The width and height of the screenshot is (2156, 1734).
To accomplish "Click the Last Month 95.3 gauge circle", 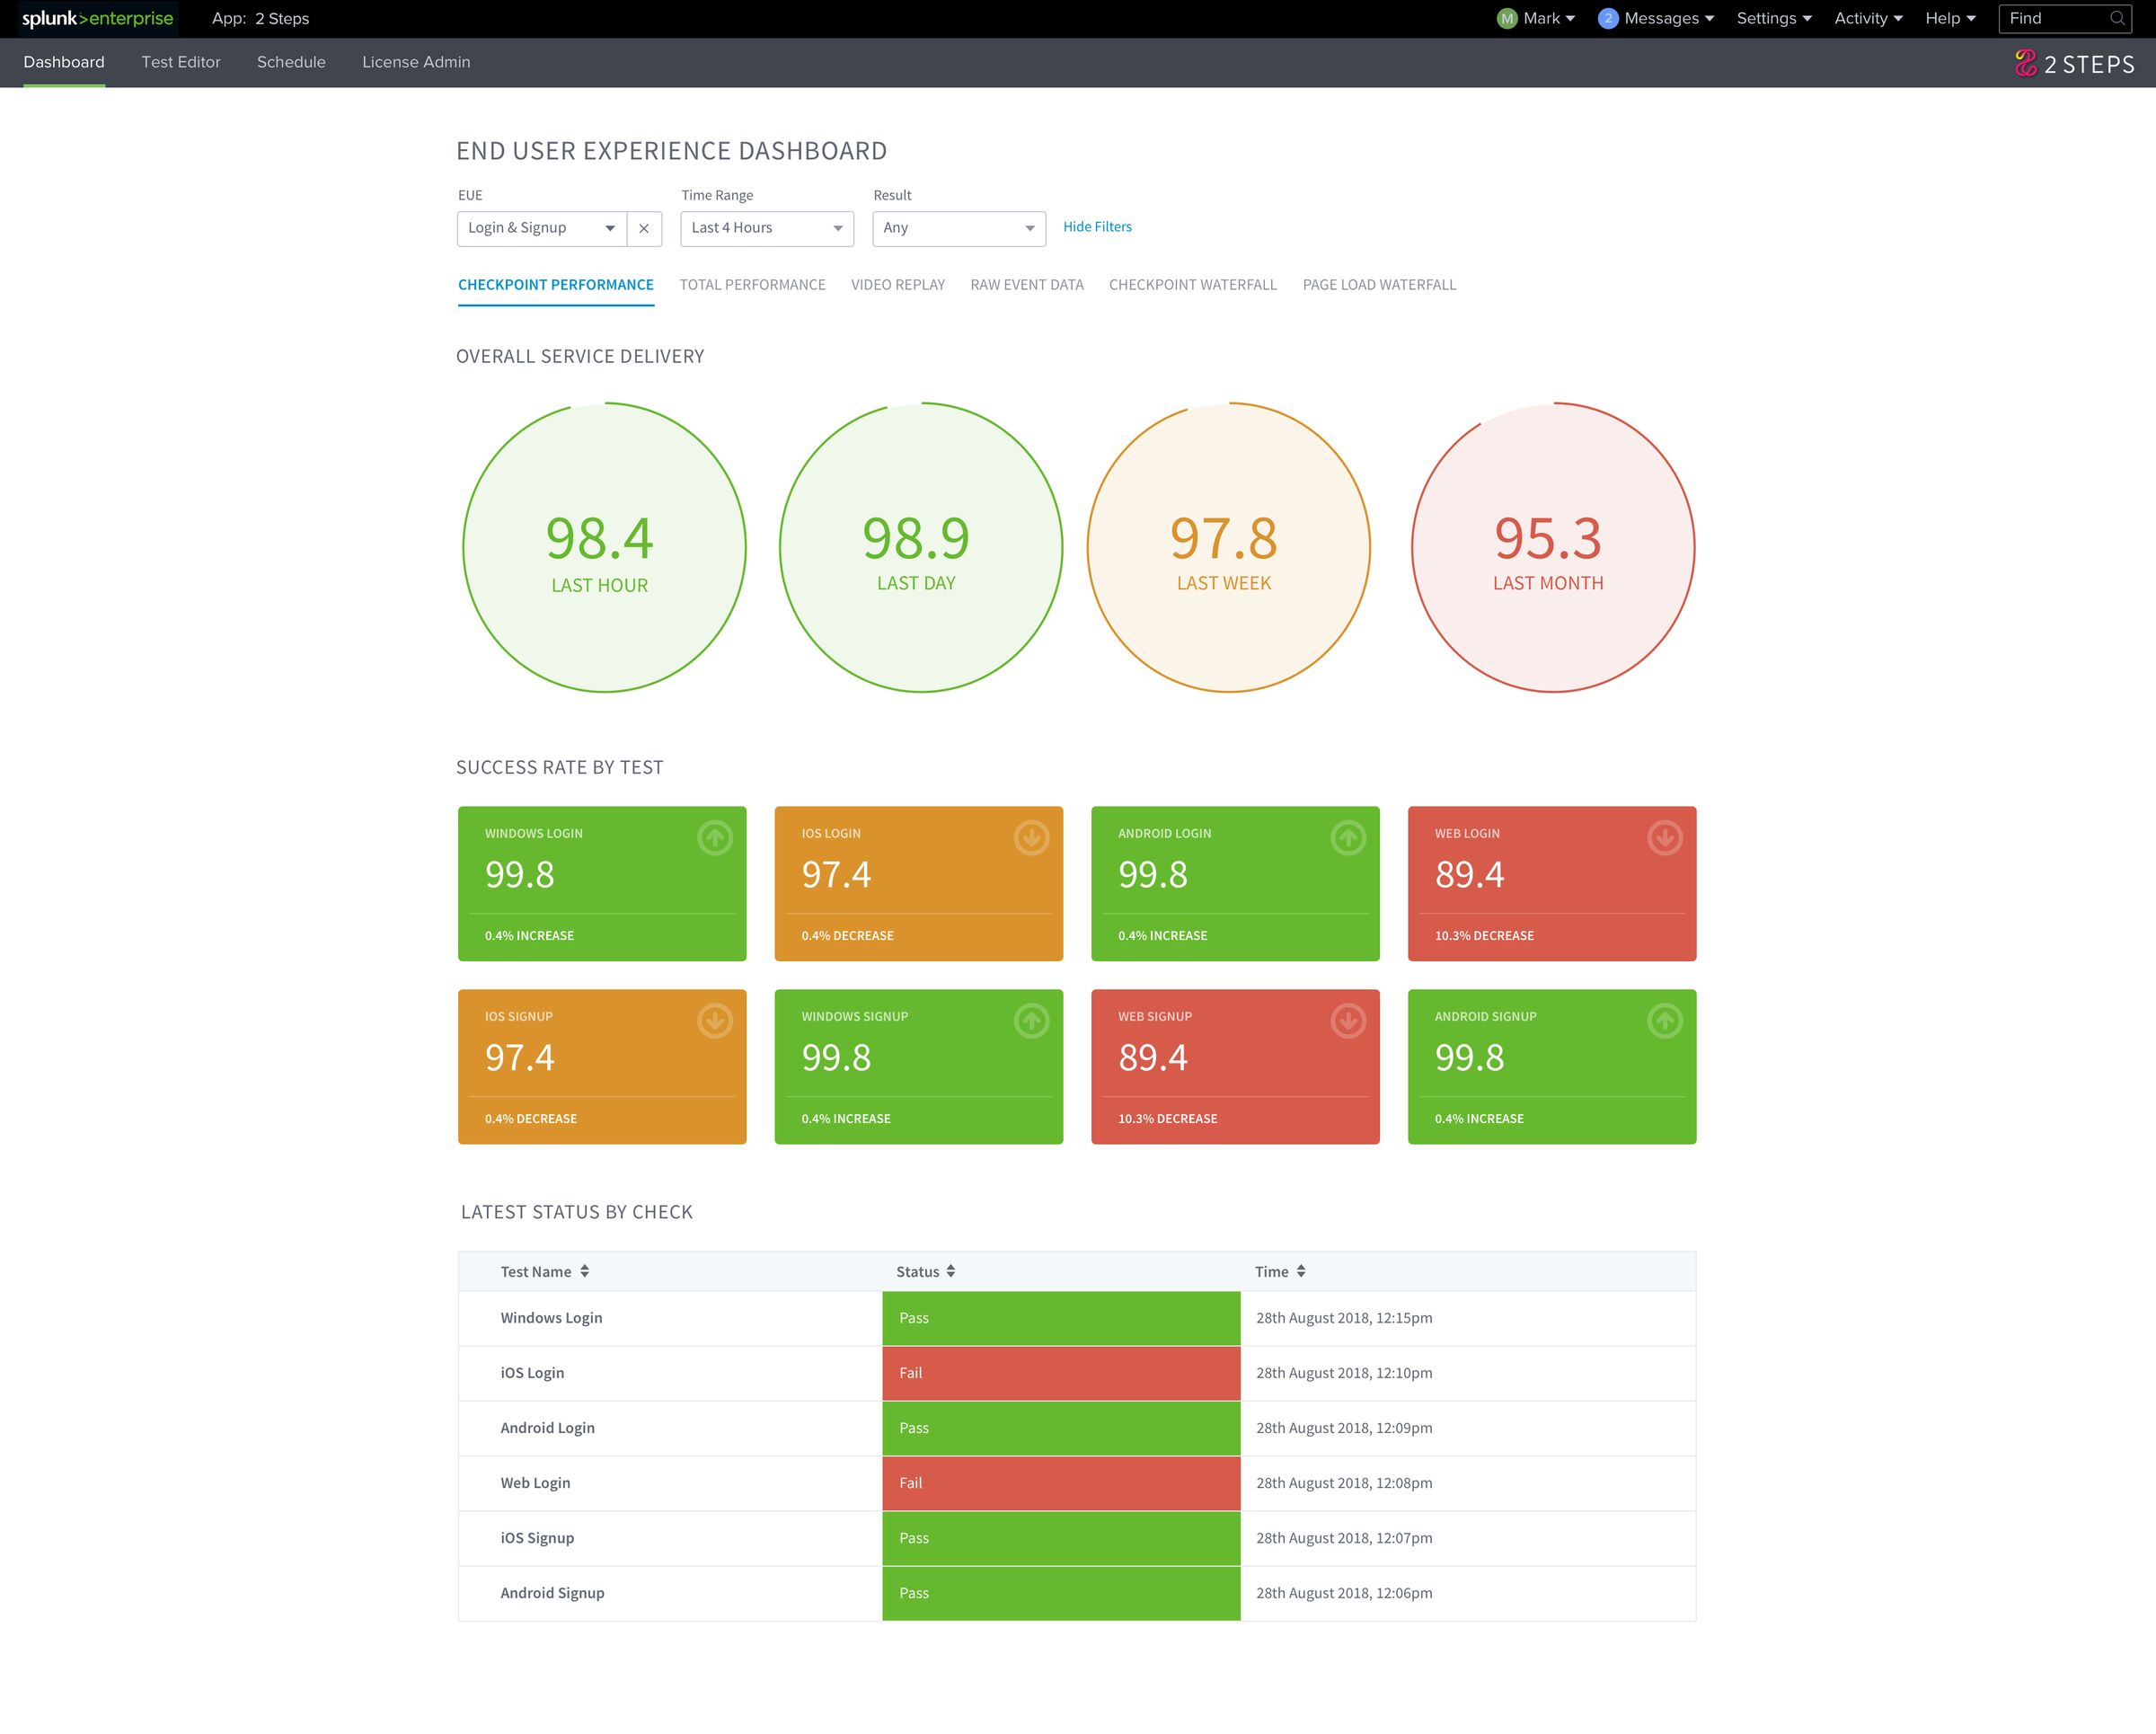I will (x=1552, y=548).
